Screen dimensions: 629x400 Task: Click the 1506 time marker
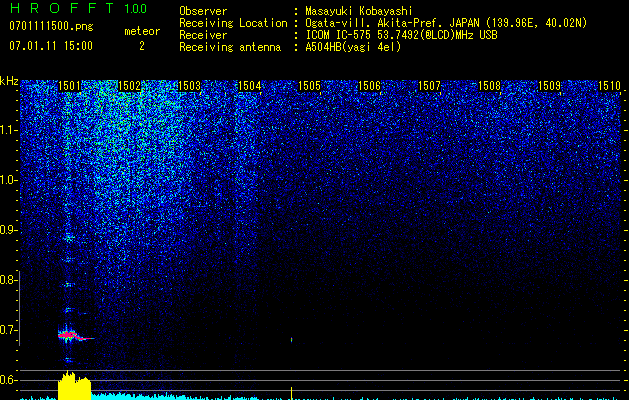point(369,86)
